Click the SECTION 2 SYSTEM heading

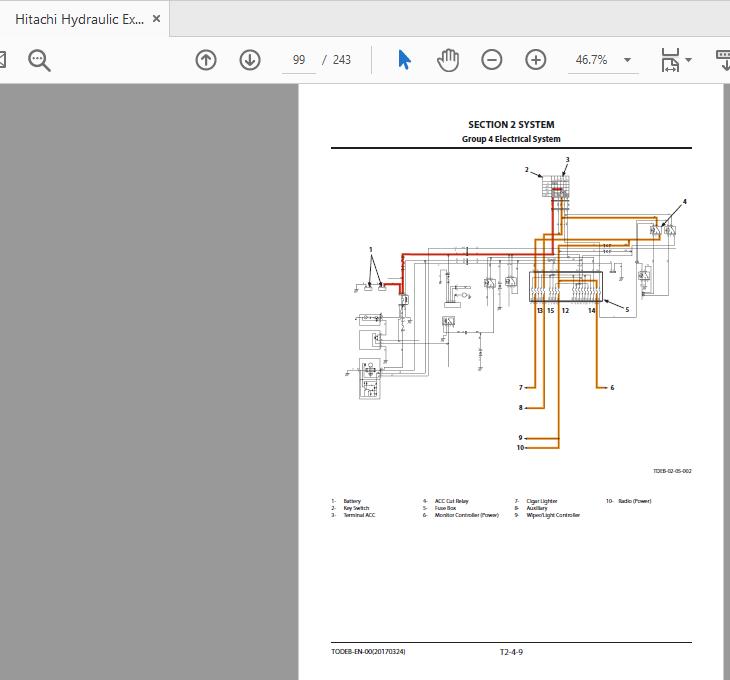point(511,125)
